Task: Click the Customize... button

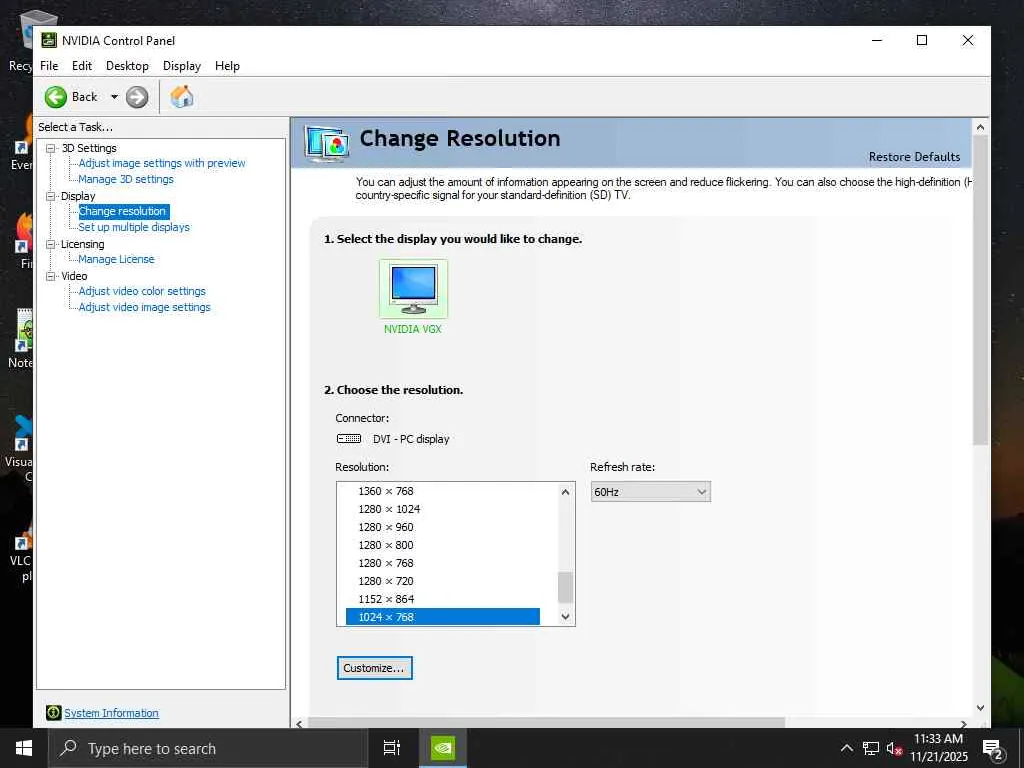Action: pos(375,668)
